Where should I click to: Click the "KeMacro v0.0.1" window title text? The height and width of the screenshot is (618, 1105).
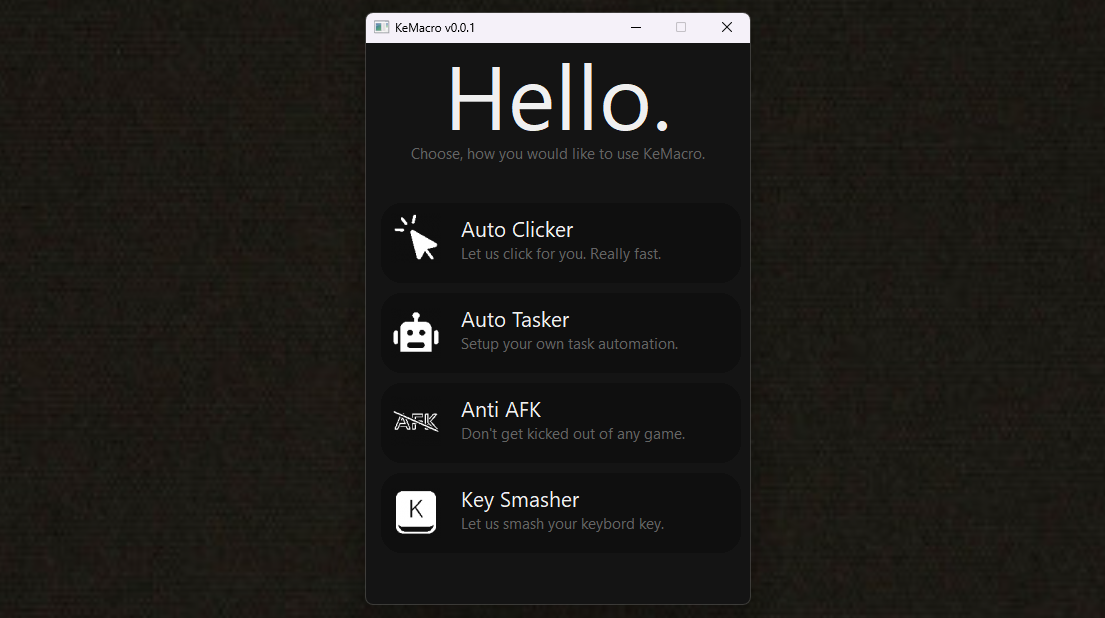pyautogui.click(x=435, y=28)
